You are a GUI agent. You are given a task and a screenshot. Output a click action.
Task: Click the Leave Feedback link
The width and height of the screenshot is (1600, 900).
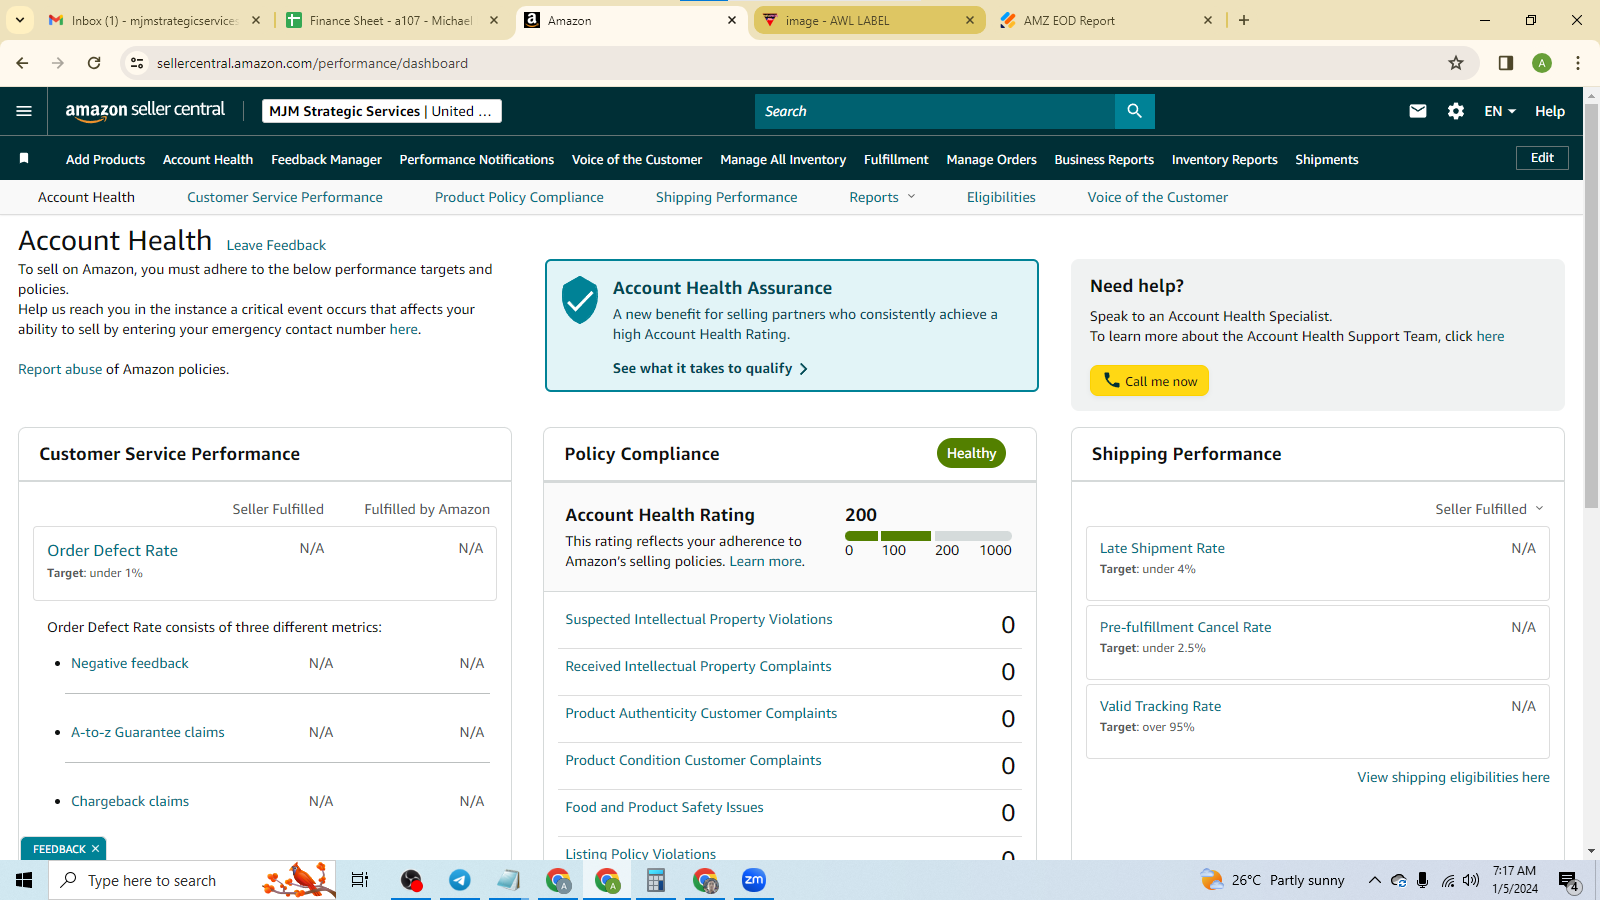point(276,245)
